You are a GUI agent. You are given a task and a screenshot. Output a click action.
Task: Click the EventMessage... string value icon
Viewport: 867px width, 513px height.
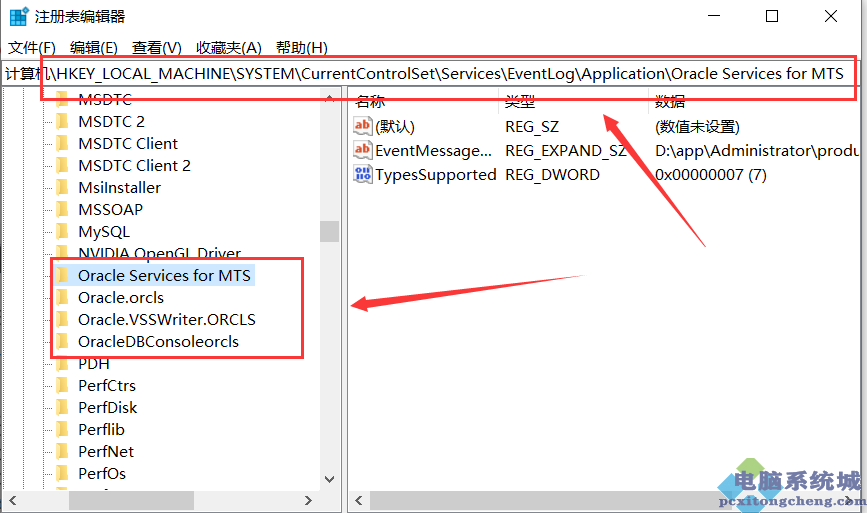click(363, 150)
